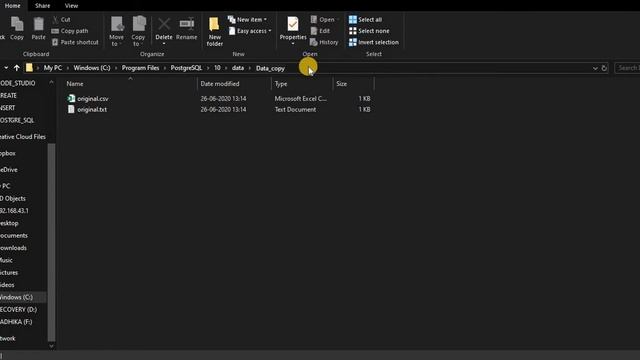This screenshot has height=360, width=640.
Task: Expand breadcrumb arrow after PostgreSQL
Action: point(208,68)
